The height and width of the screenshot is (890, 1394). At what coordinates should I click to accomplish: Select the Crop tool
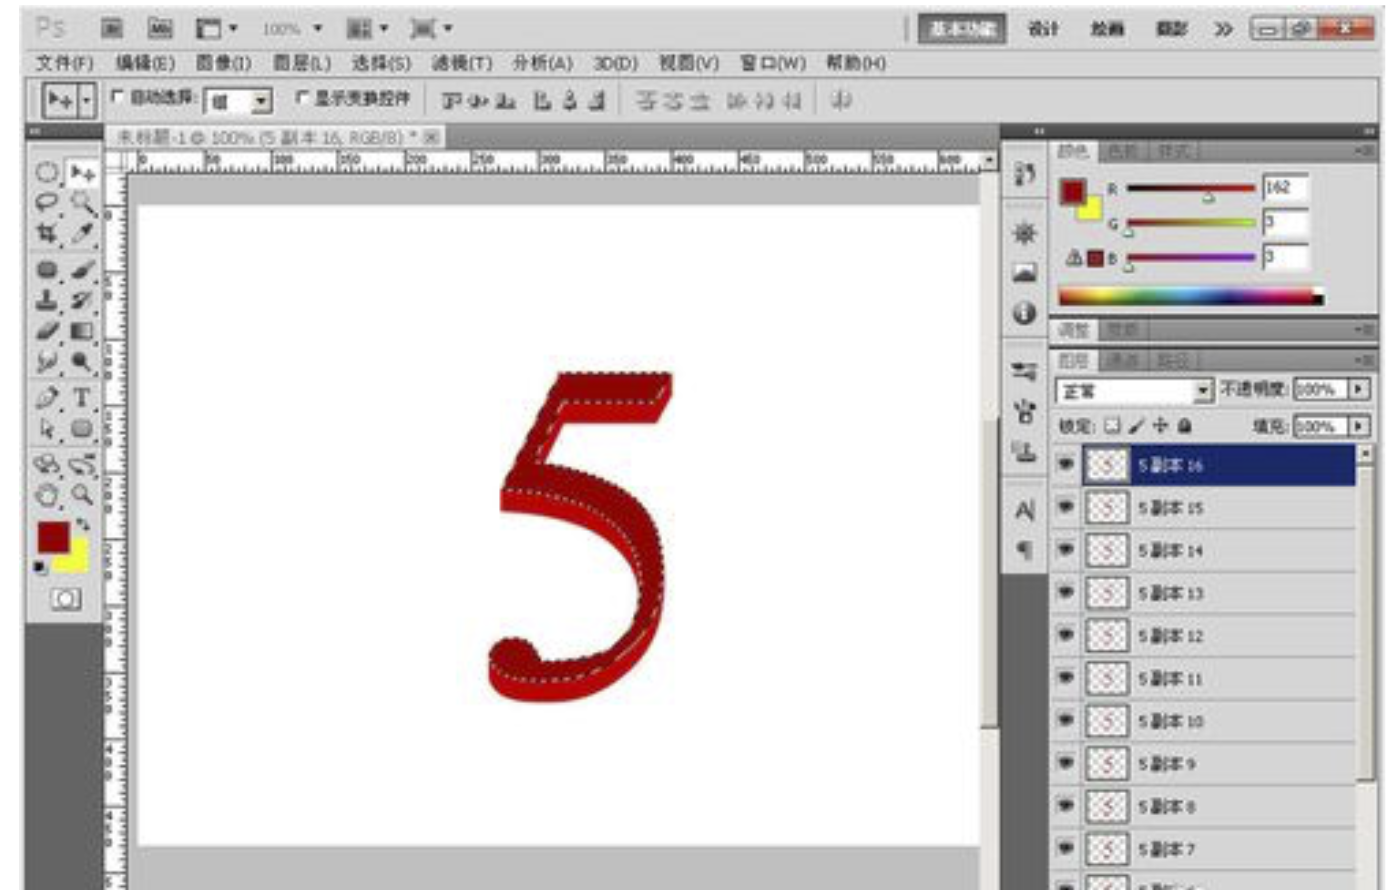pyautogui.click(x=47, y=234)
